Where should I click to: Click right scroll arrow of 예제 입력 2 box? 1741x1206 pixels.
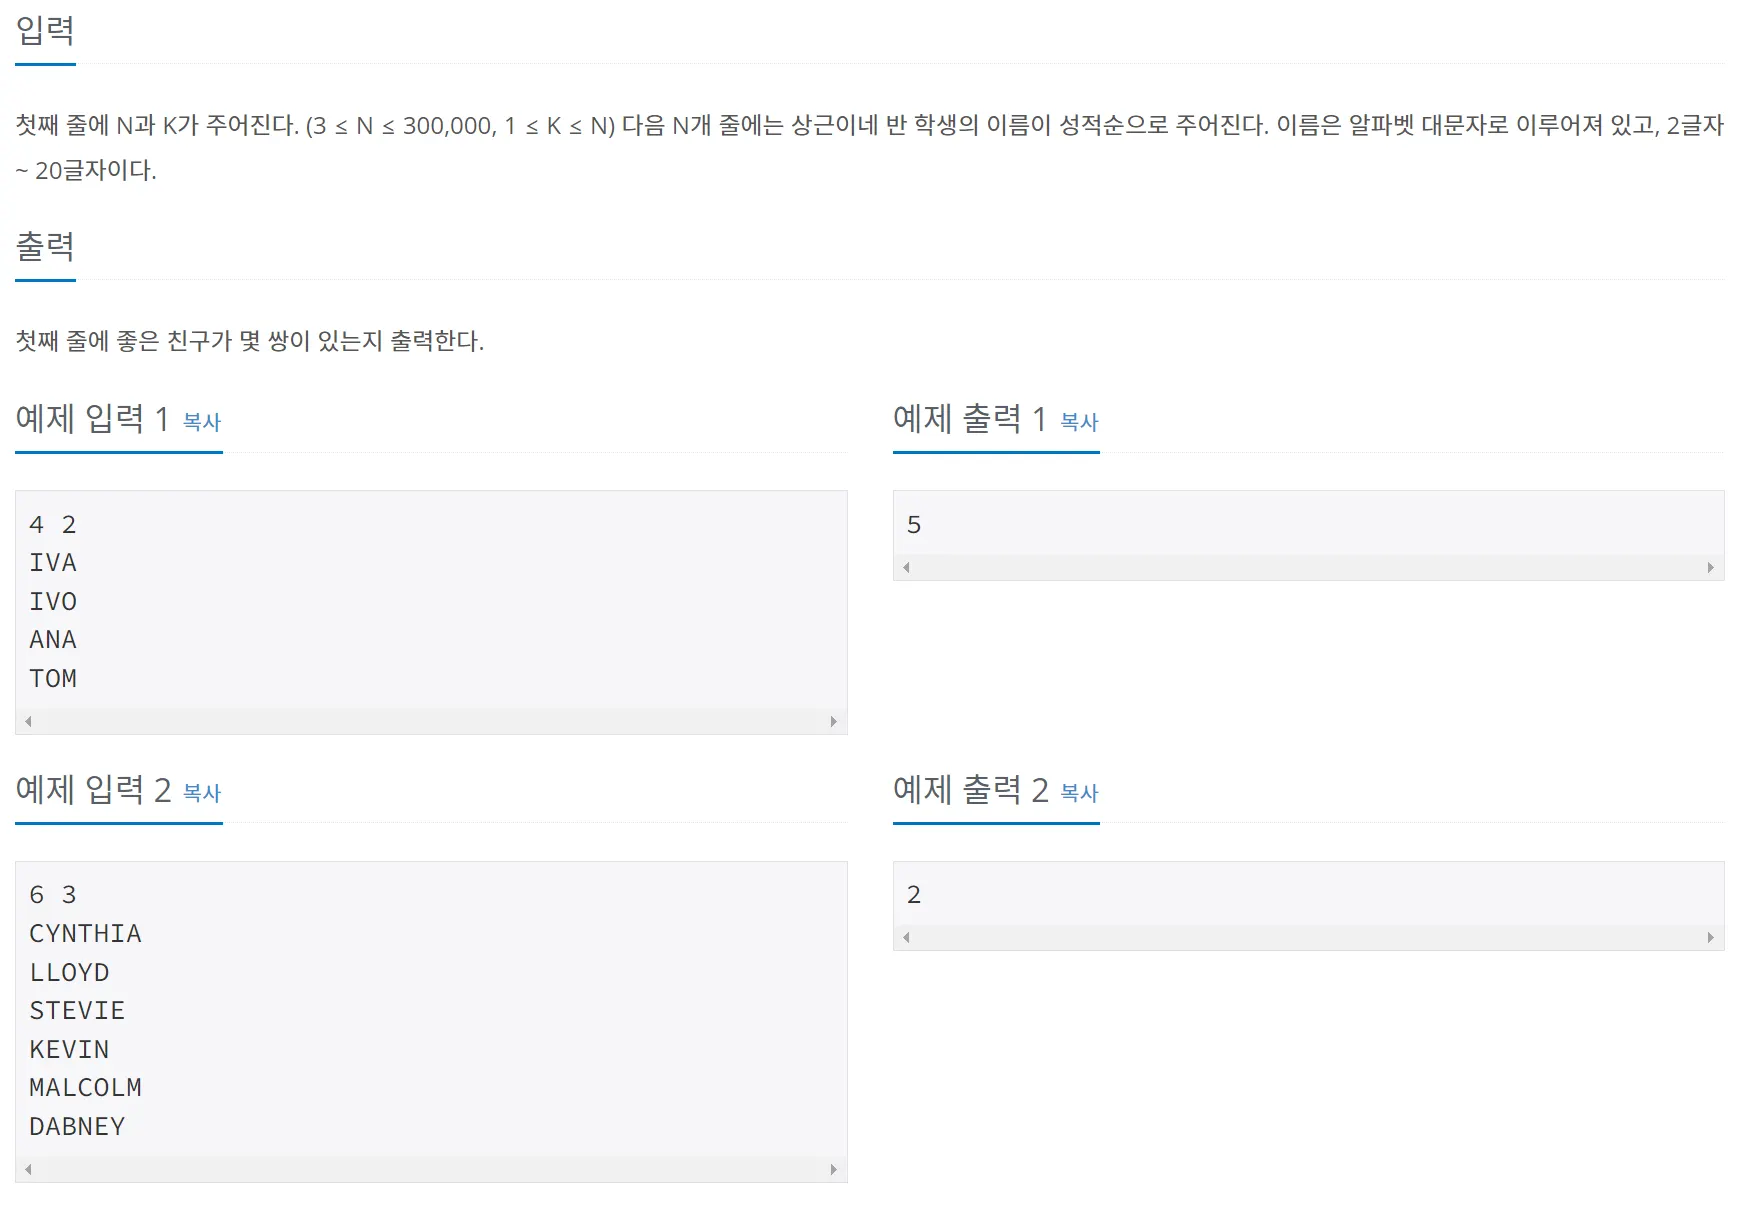(x=834, y=1169)
